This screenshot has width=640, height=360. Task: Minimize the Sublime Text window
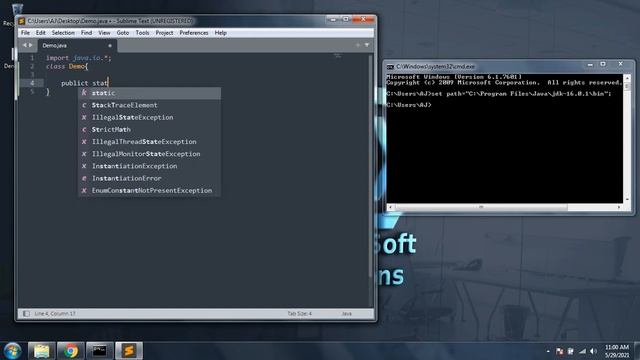pyautogui.click(x=333, y=19)
